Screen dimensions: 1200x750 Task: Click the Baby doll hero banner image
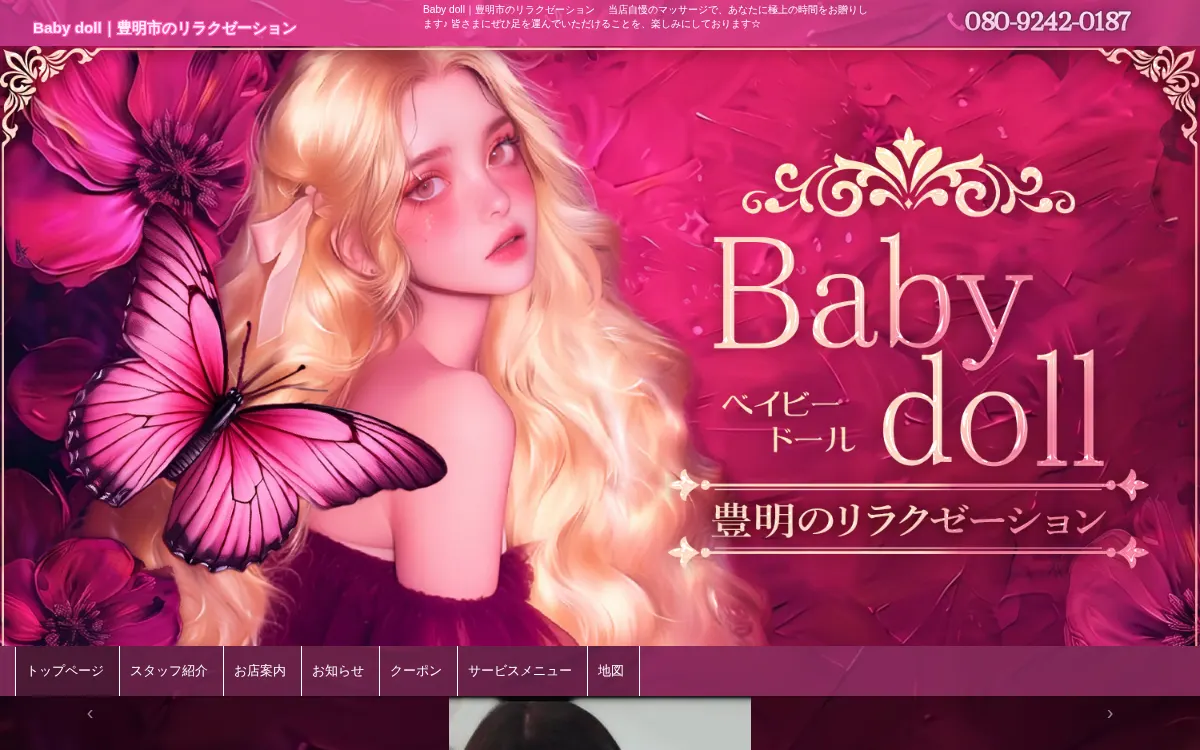(x=600, y=346)
